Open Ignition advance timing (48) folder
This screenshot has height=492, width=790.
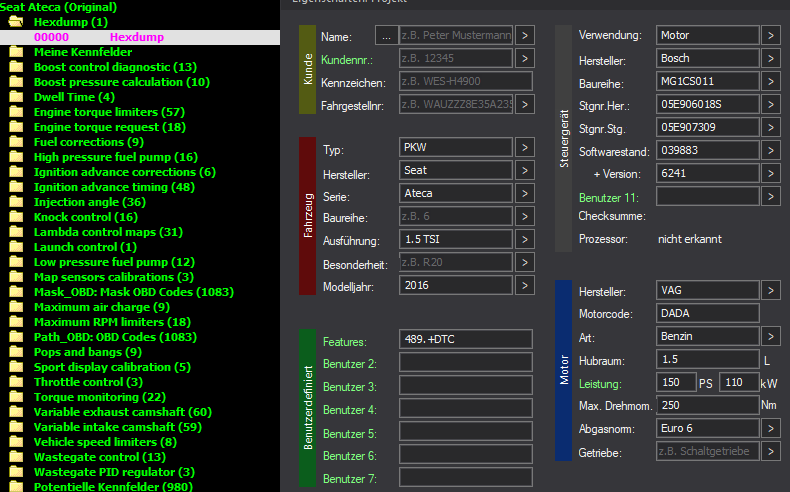pos(114,187)
